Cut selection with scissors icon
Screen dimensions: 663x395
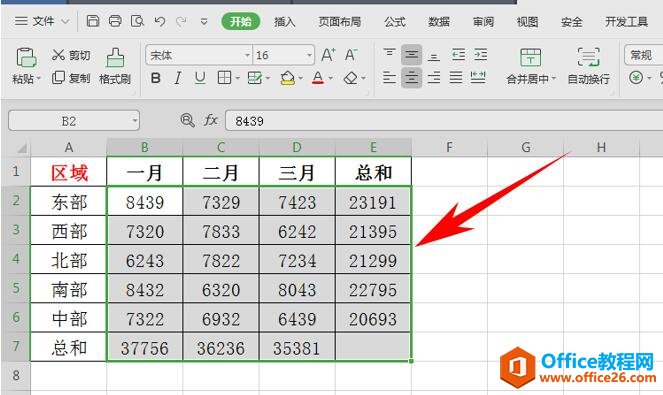[x=58, y=55]
